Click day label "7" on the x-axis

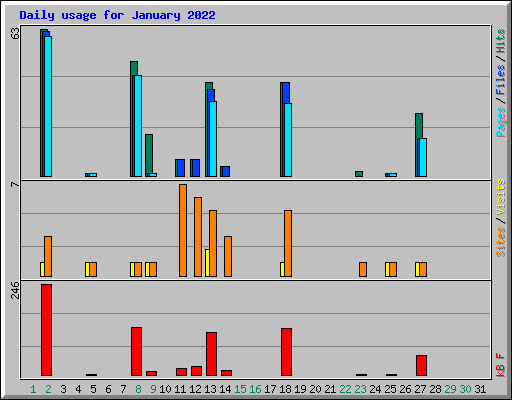coord(123,389)
